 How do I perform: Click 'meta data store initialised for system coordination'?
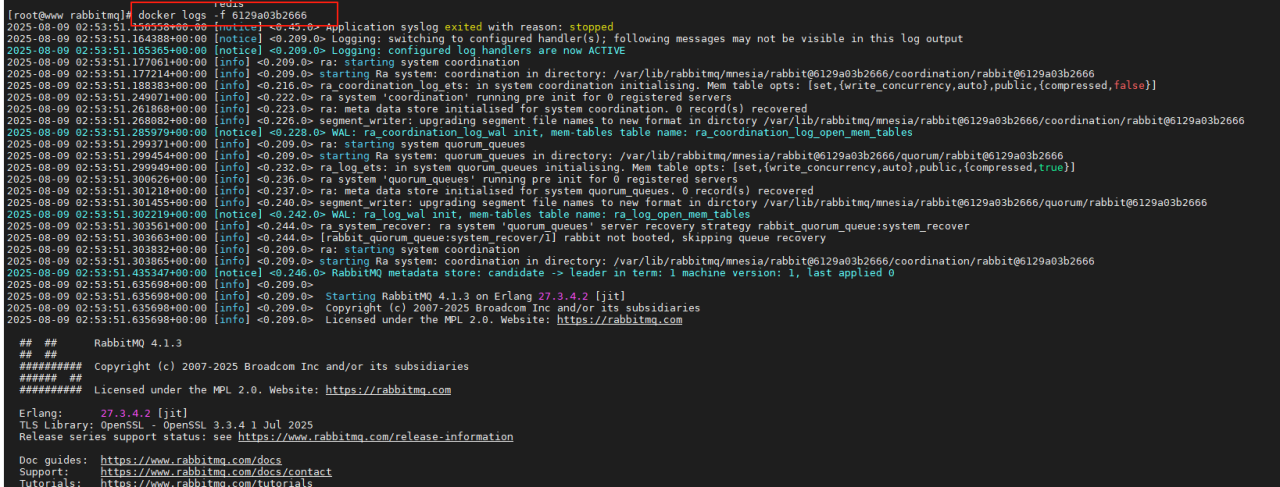(x=507, y=109)
